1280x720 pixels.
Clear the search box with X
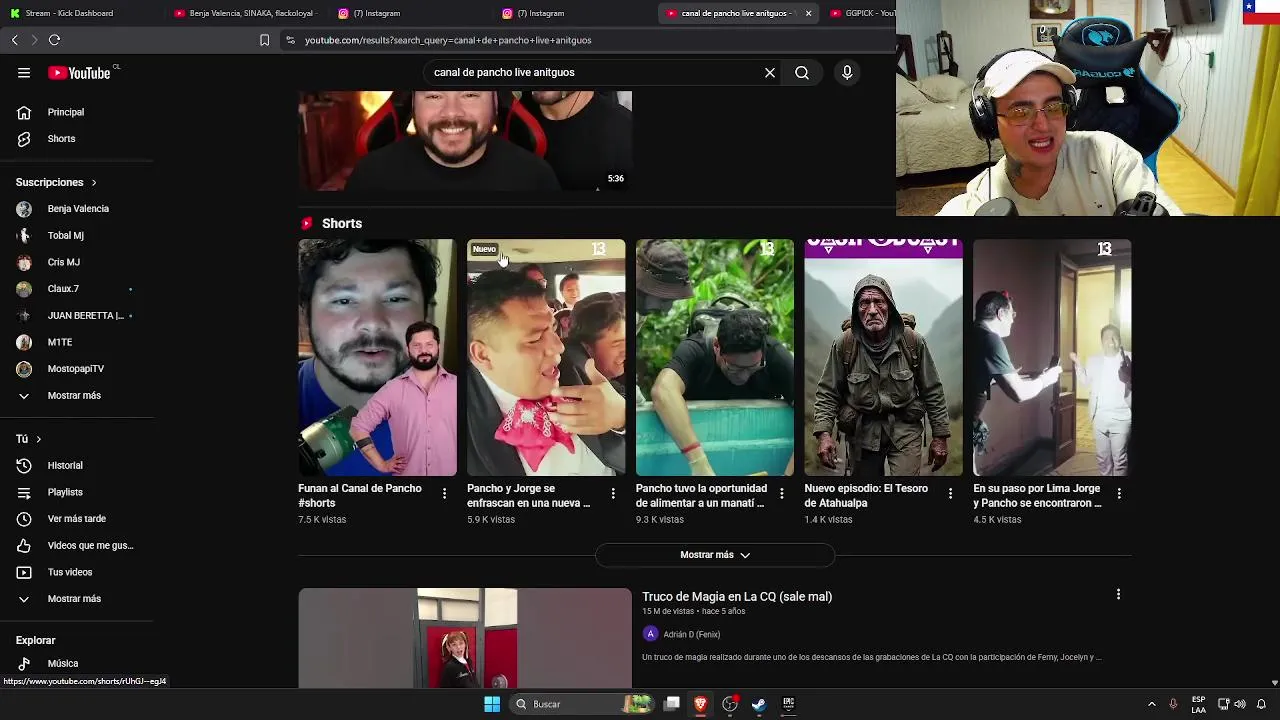[x=770, y=73]
